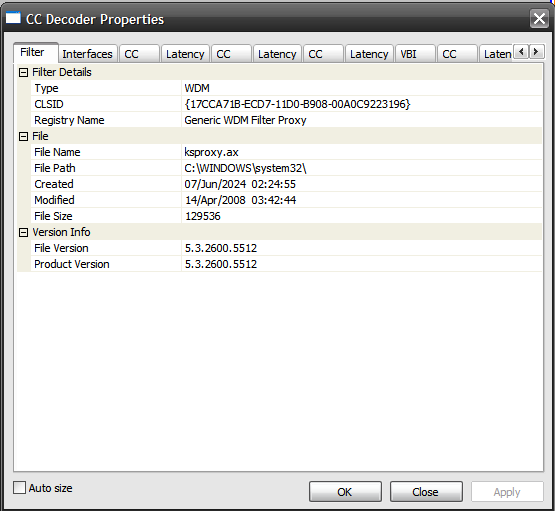Click the OK button

coord(345,492)
